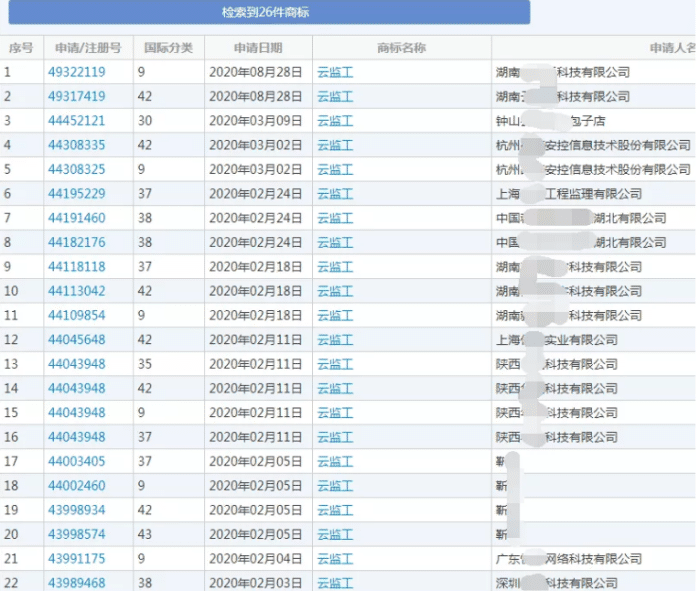Click the 申请/注册号 column header
The image size is (700, 591).
(x=88, y=48)
